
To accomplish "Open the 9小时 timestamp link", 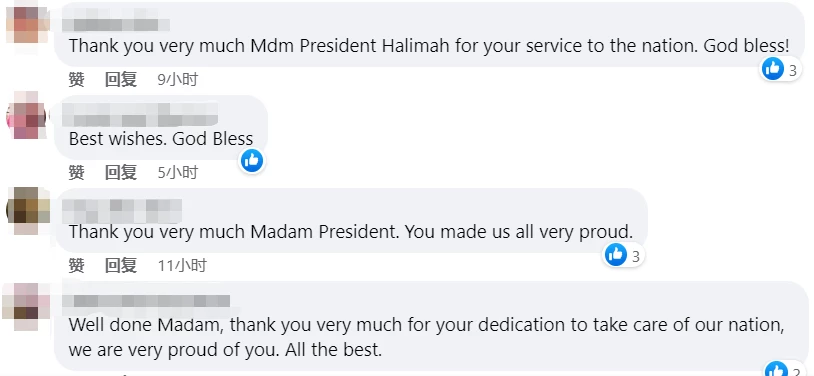I will tap(178, 79).
